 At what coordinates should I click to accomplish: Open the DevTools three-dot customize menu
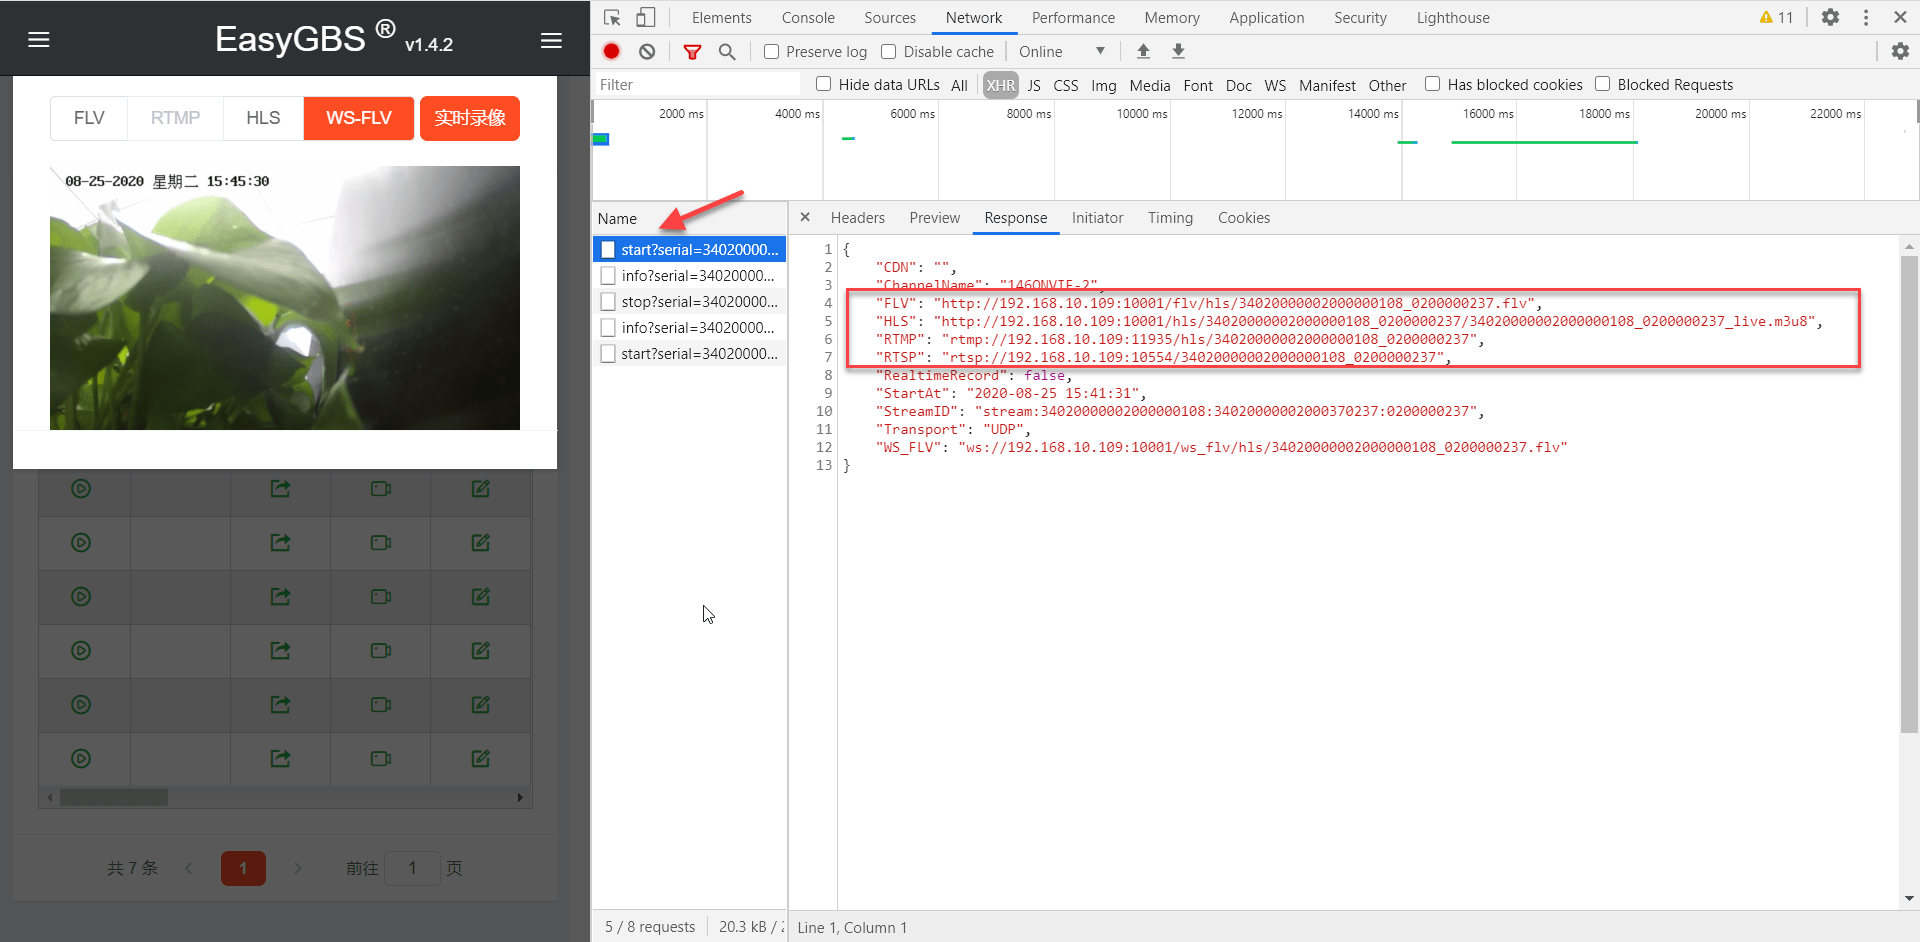click(1866, 17)
